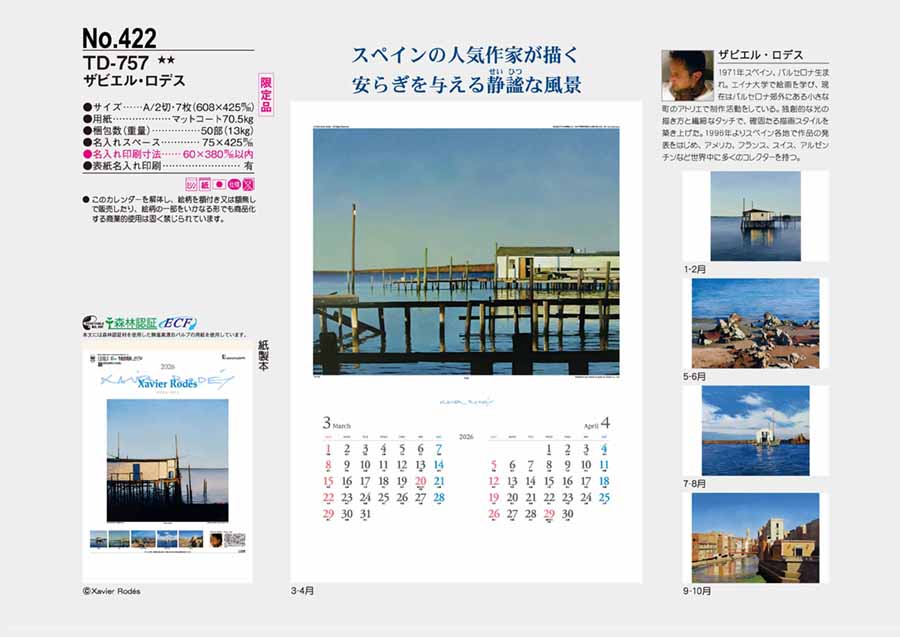
Task: Click blue Saturday date 28 in March
Action: click(x=439, y=498)
